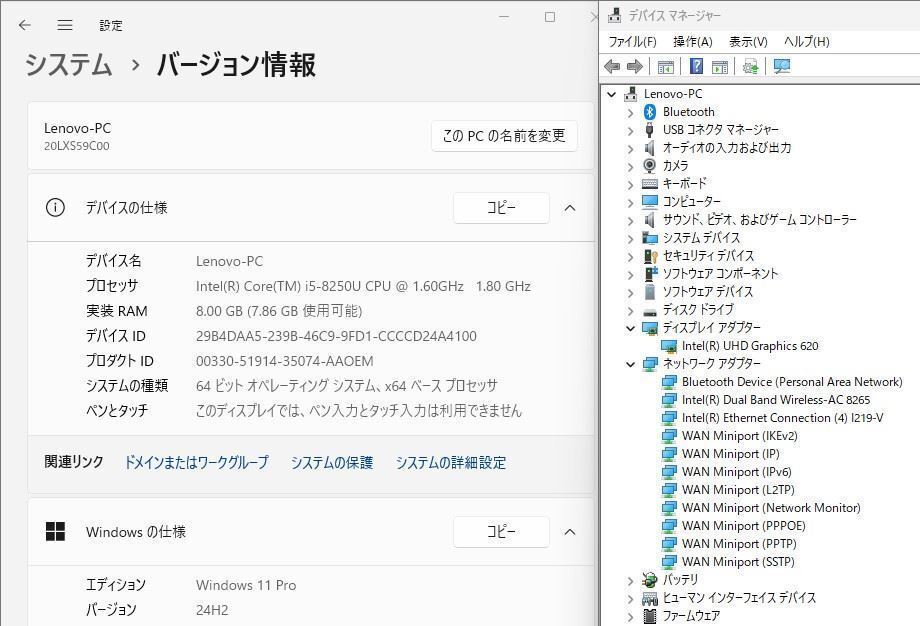Expand the キーボード category
920x626 pixels.
click(630, 183)
